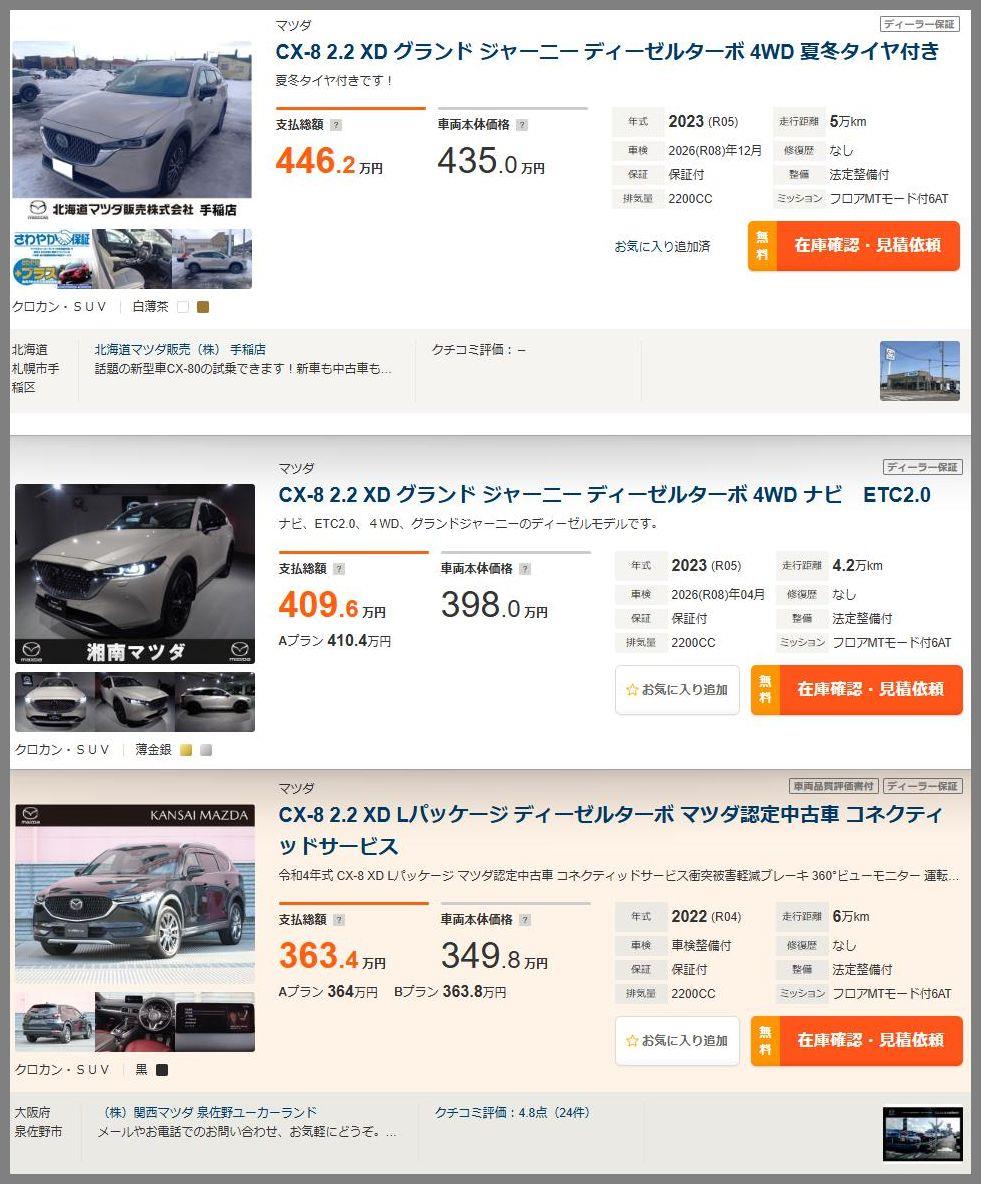Screen dimensions: 981x1184
Task: Open 関西マツダ 泉佐野ユーカーランド dealer link
Action: point(210,1112)
